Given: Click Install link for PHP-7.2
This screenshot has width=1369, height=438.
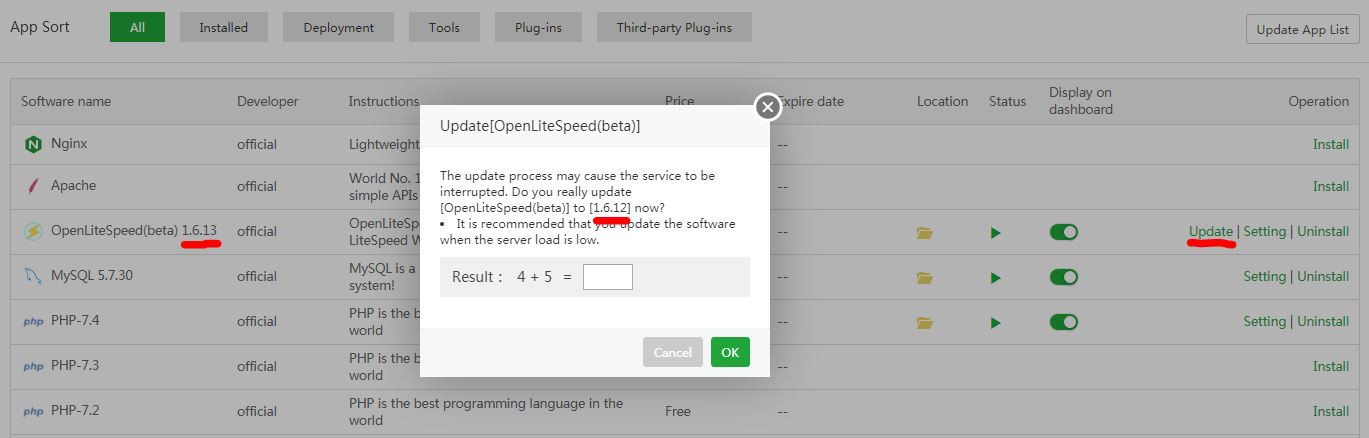Looking at the screenshot, I should (x=1331, y=411).
